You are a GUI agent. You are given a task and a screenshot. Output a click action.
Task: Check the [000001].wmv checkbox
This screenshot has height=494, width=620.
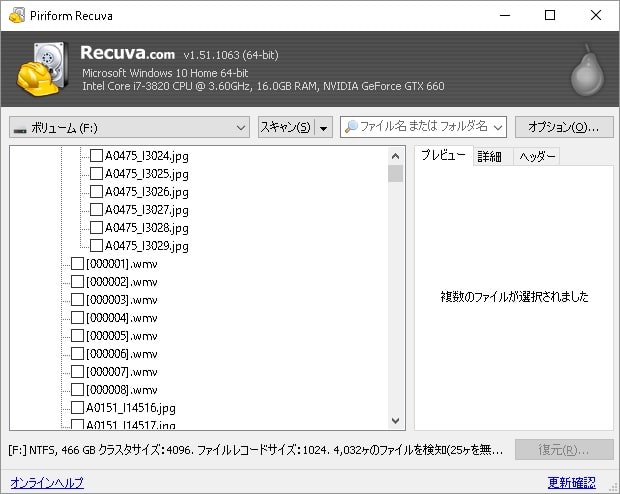[x=77, y=263]
